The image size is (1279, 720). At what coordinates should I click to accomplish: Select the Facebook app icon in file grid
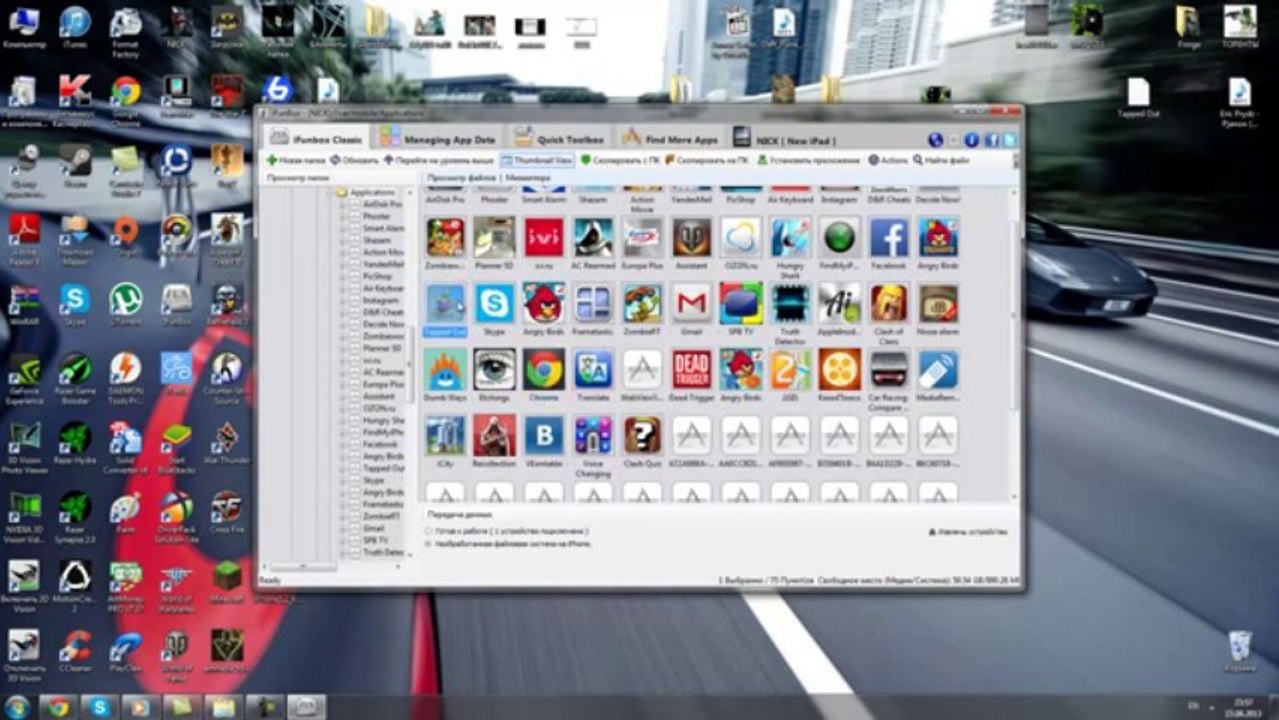pos(889,238)
